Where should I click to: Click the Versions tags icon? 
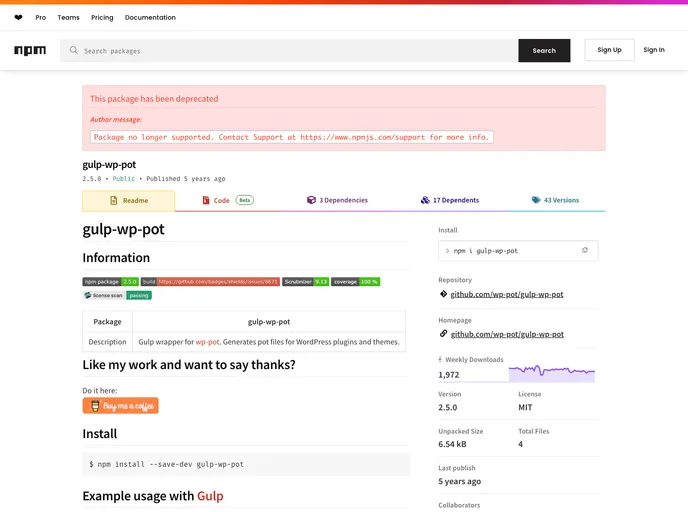(x=536, y=200)
